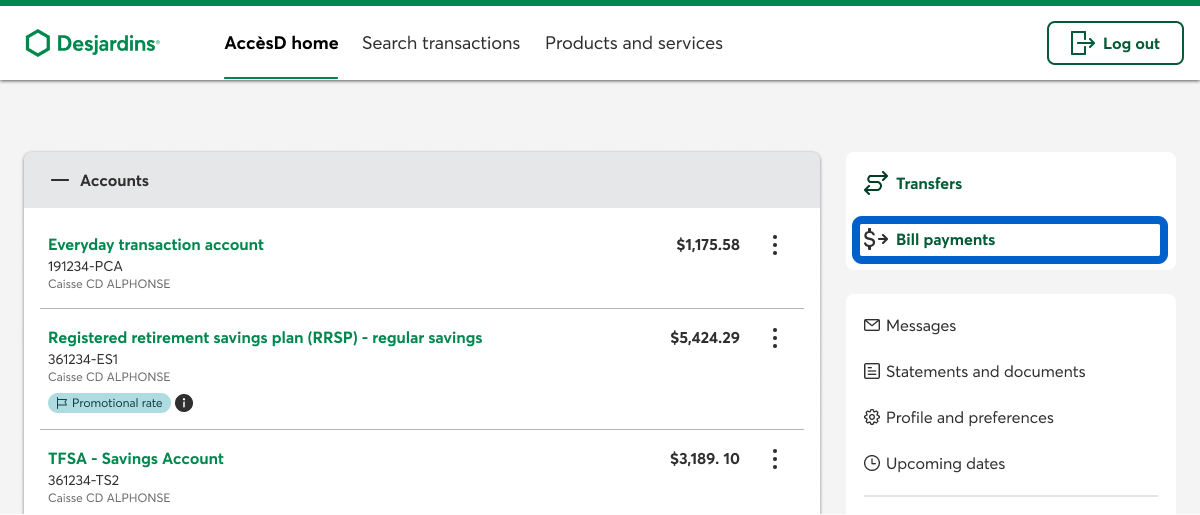This screenshot has width=1200, height=515.
Task: Open the TFSA - Savings Account link
Action: tap(136, 459)
